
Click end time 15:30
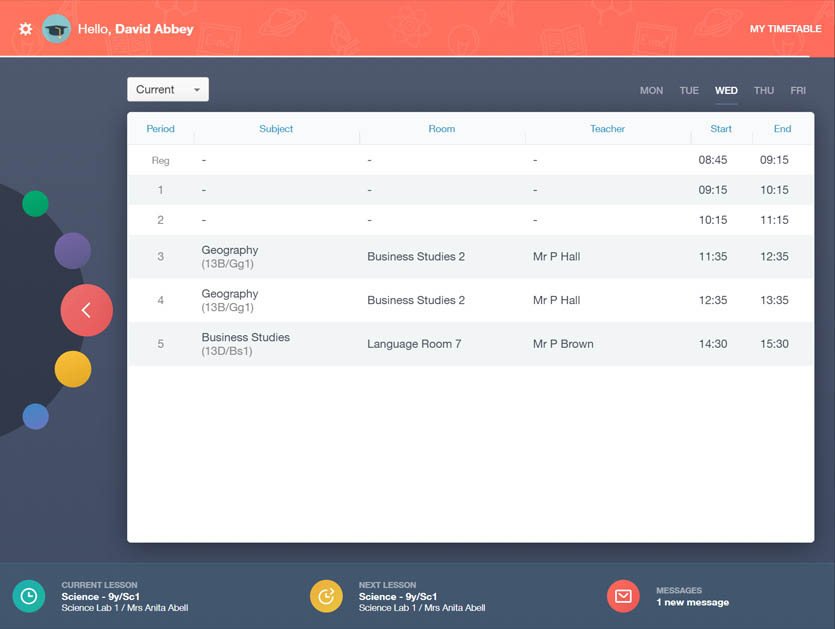774,344
